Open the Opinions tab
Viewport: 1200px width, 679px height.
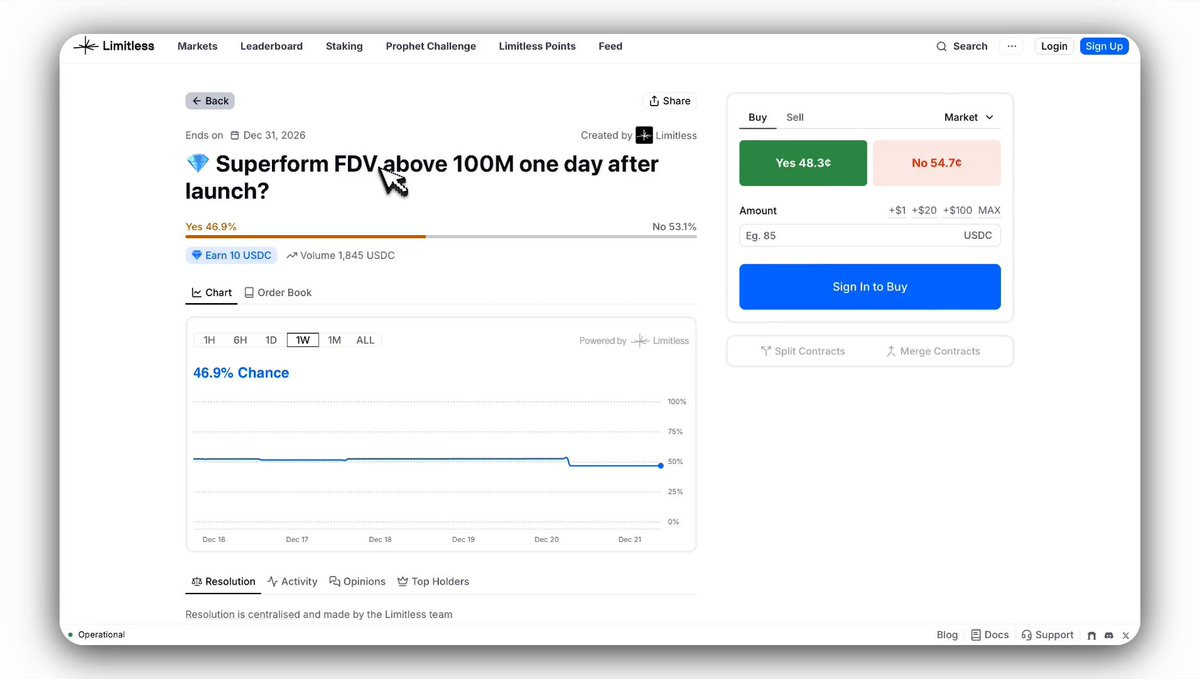pos(357,582)
